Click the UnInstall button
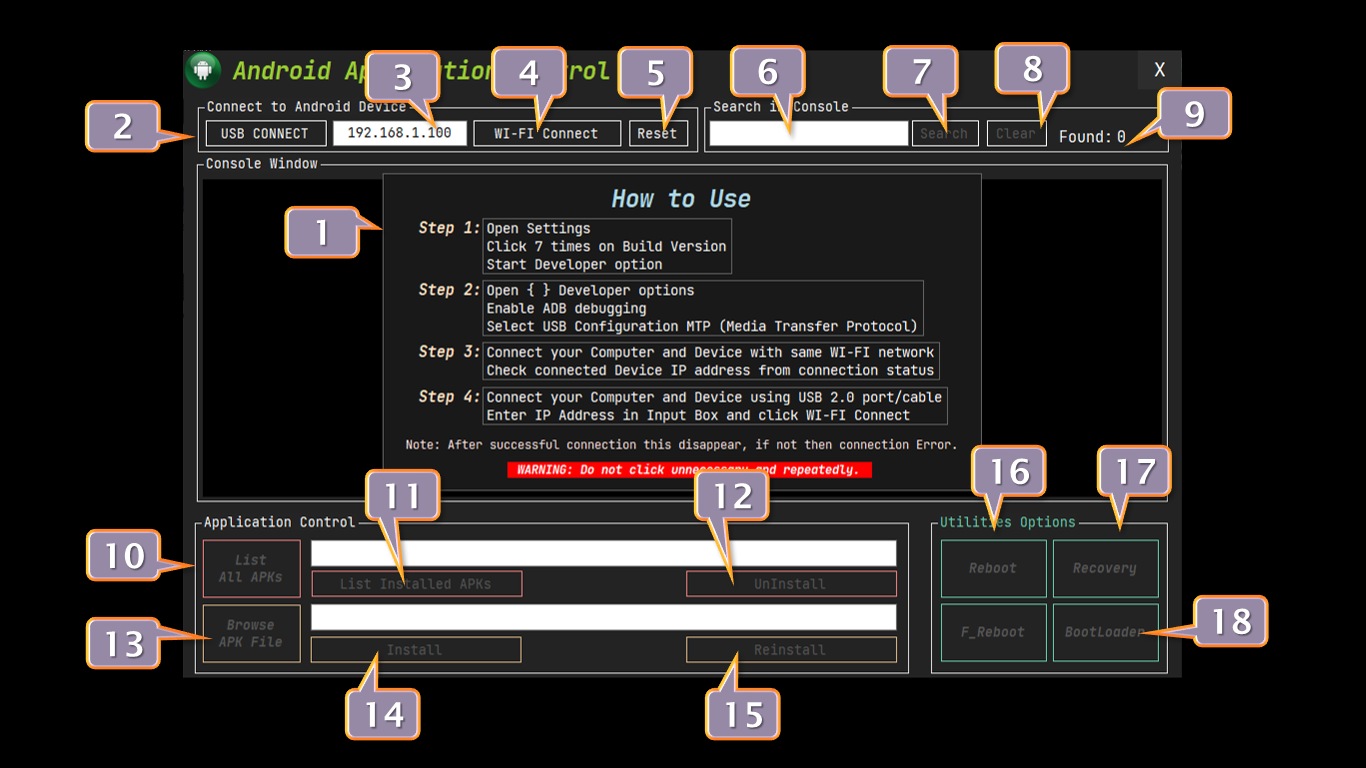This screenshot has height=768, width=1366. [791, 584]
